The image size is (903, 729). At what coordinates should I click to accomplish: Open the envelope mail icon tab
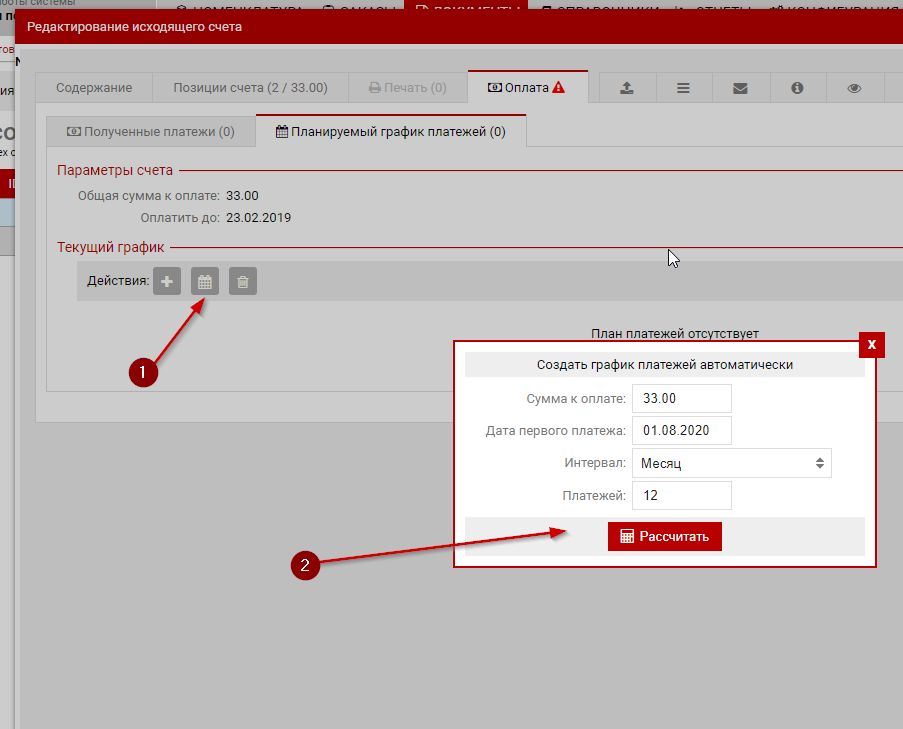(740, 88)
